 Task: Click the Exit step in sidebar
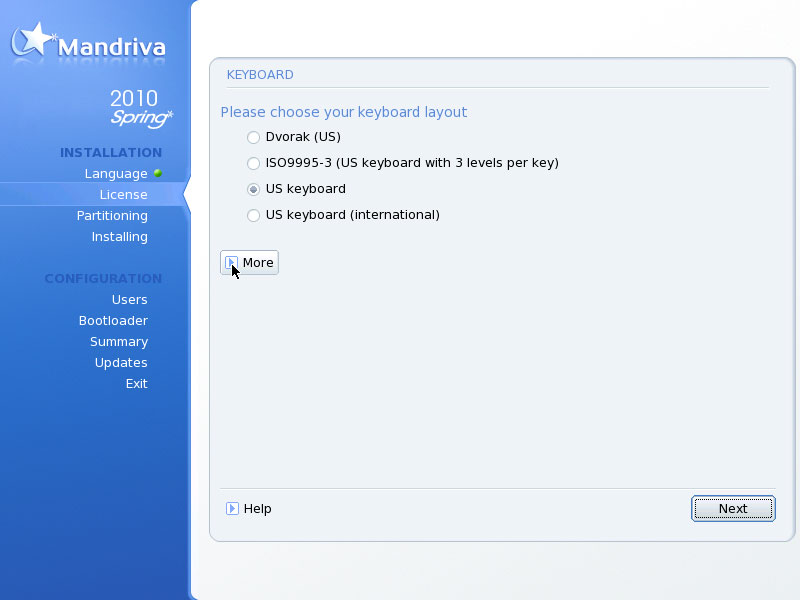coord(137,384)
